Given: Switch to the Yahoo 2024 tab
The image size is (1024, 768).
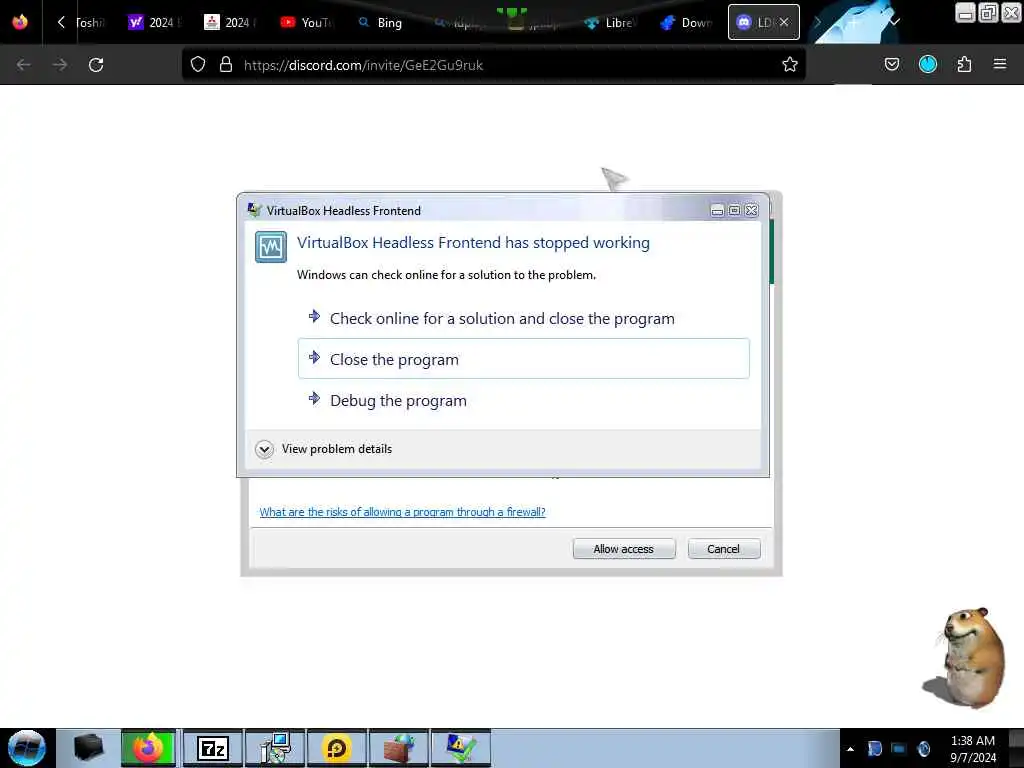Looking at the screenshot, I should pyautogui.click(x=153, y=22).
